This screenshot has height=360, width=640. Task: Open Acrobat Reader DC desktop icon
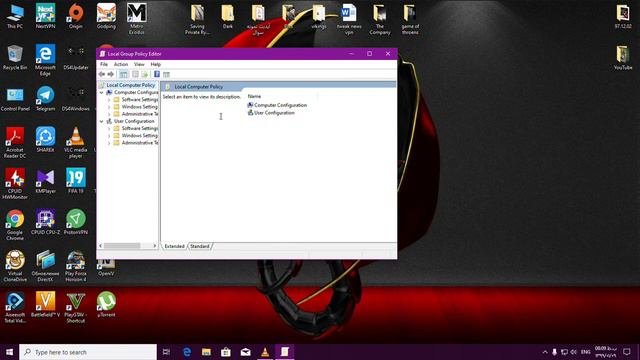pos(15,143)
